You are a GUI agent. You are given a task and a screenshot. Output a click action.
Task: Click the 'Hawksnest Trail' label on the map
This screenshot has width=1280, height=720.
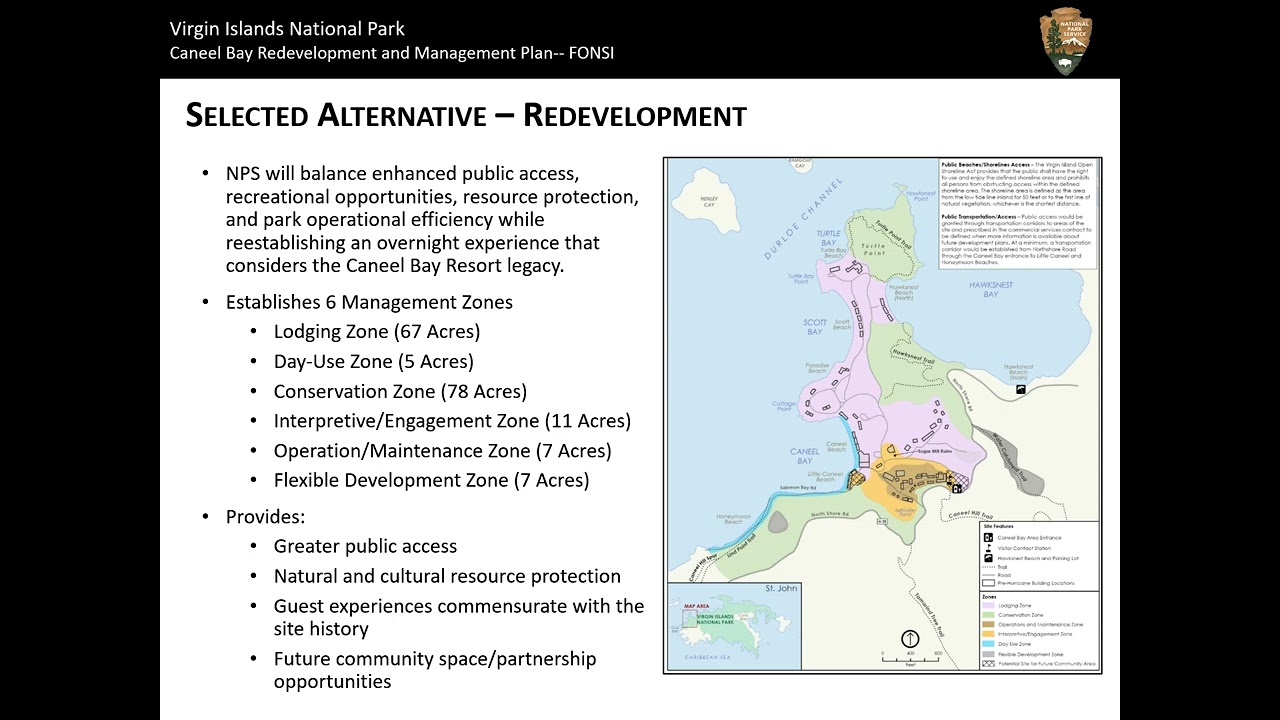coord(913,356)
